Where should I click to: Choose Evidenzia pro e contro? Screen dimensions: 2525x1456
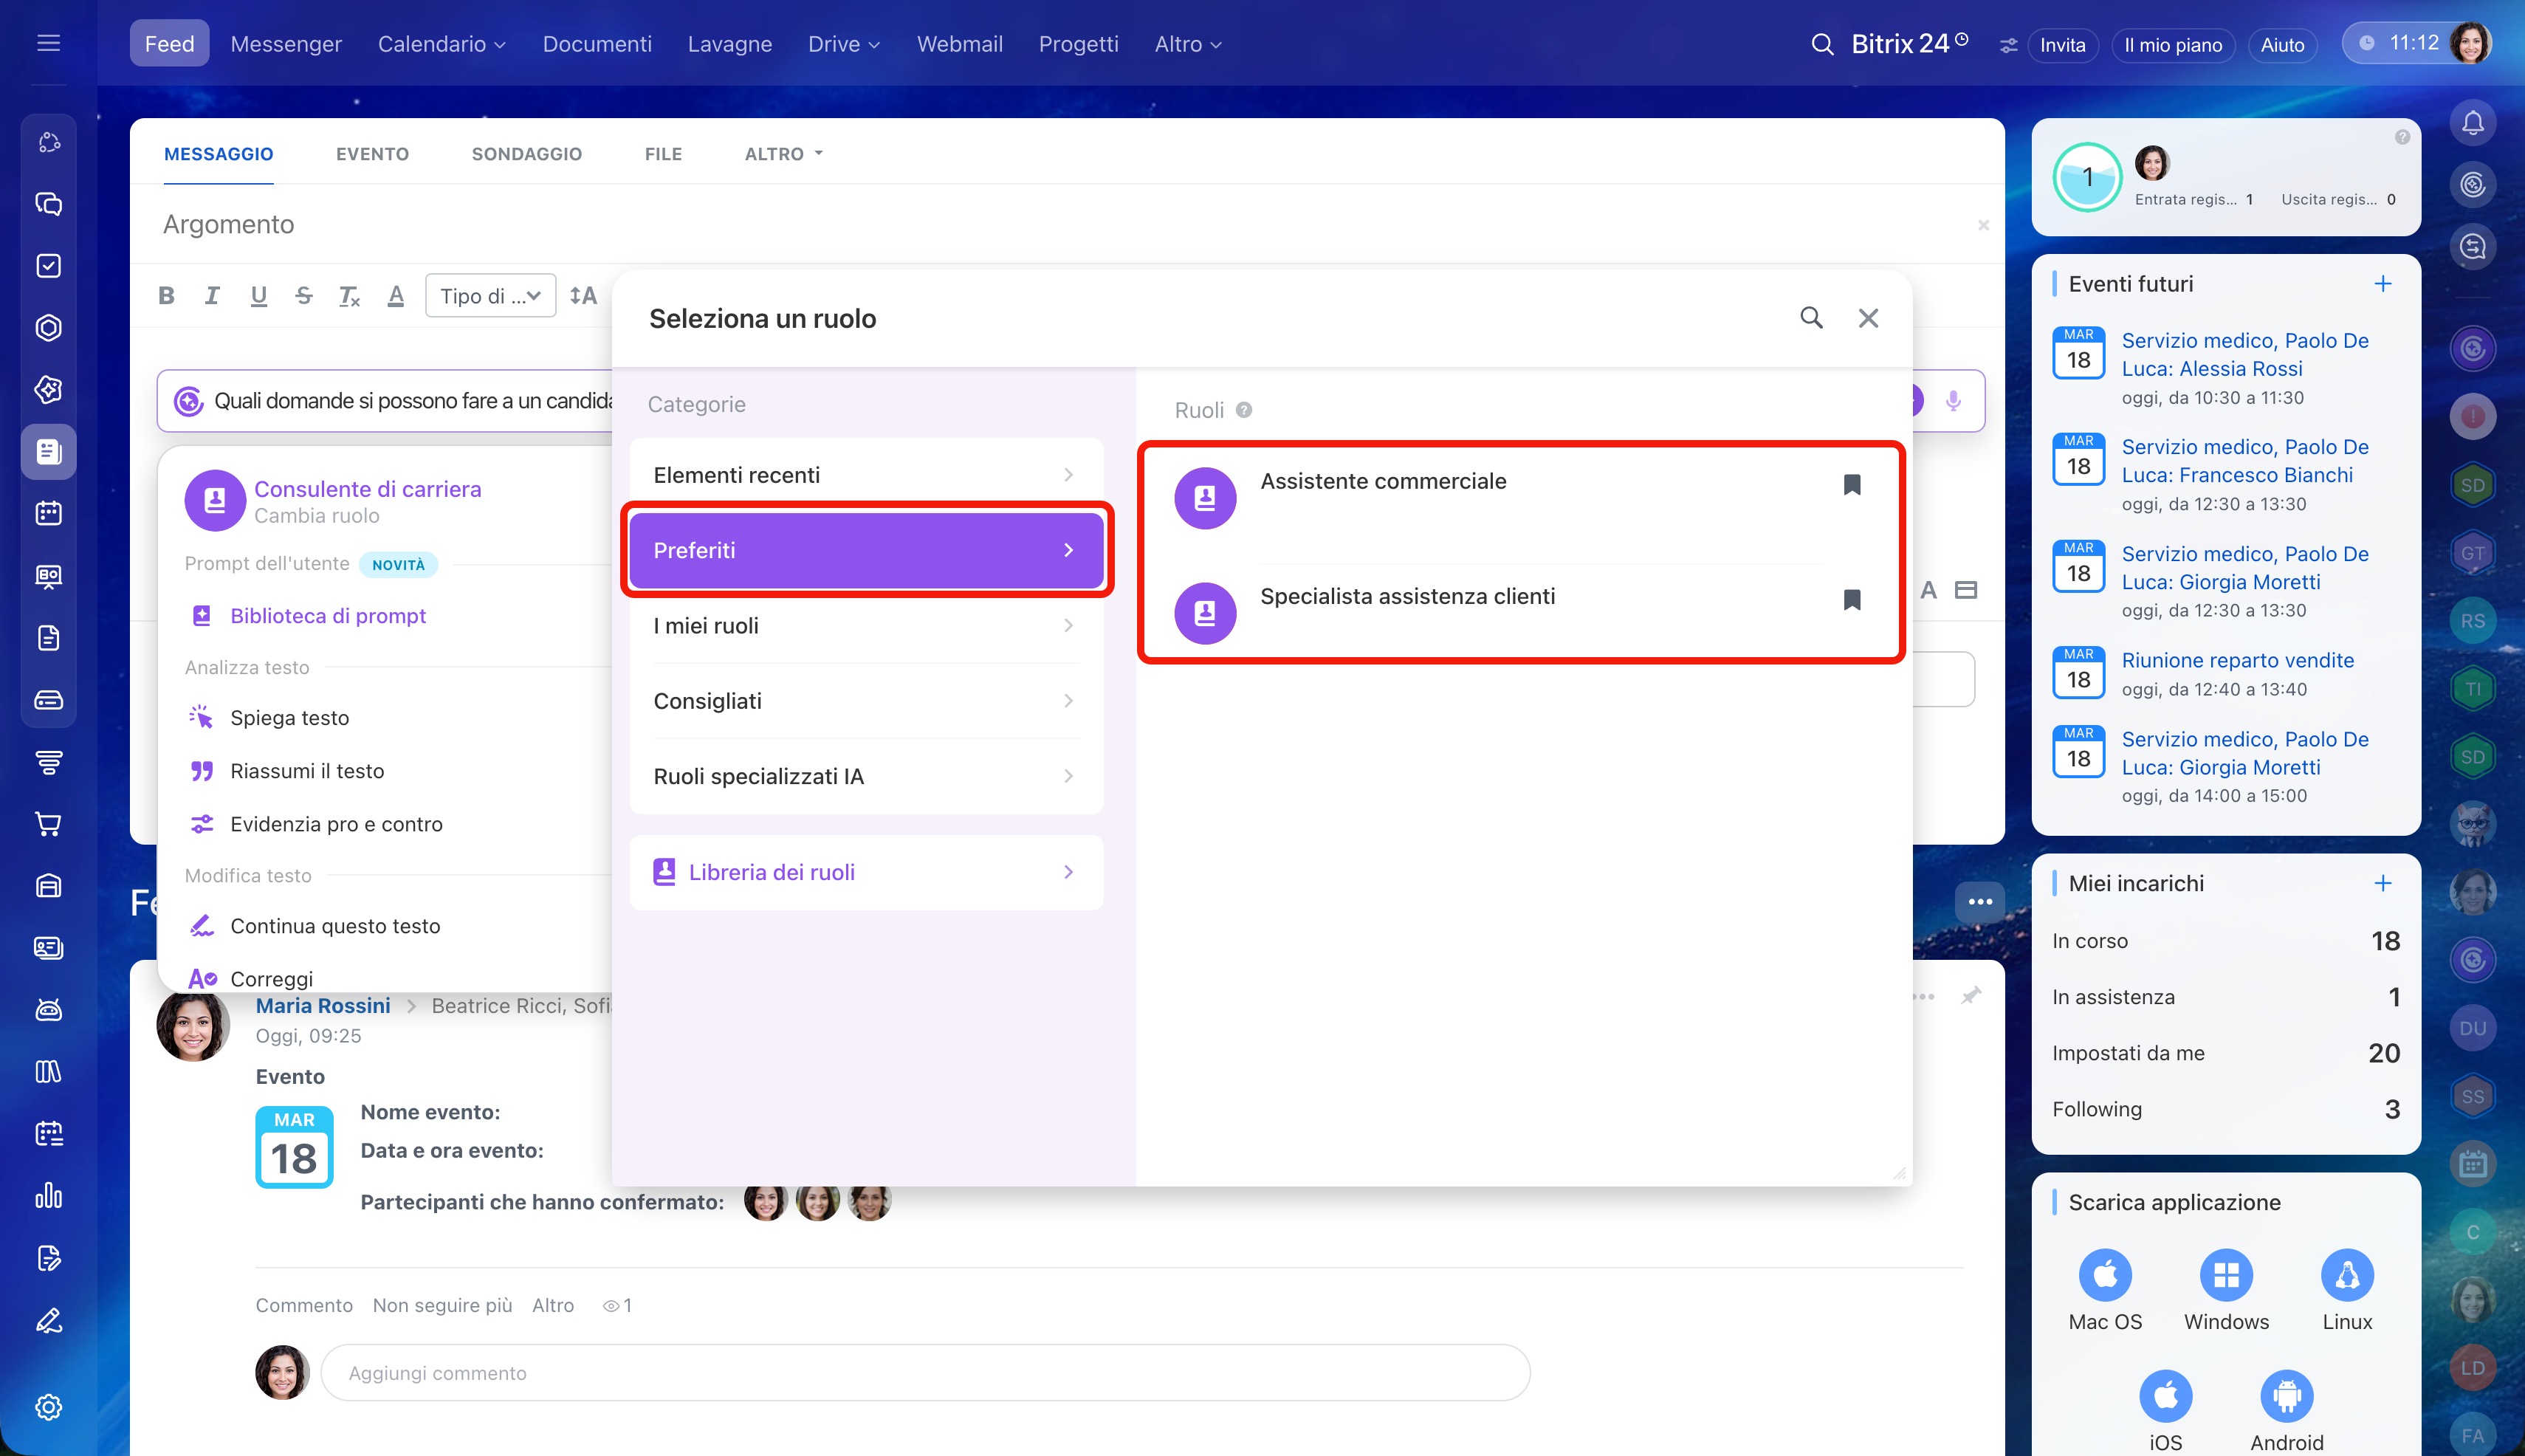pyautogui.click(x=336, y=824)
